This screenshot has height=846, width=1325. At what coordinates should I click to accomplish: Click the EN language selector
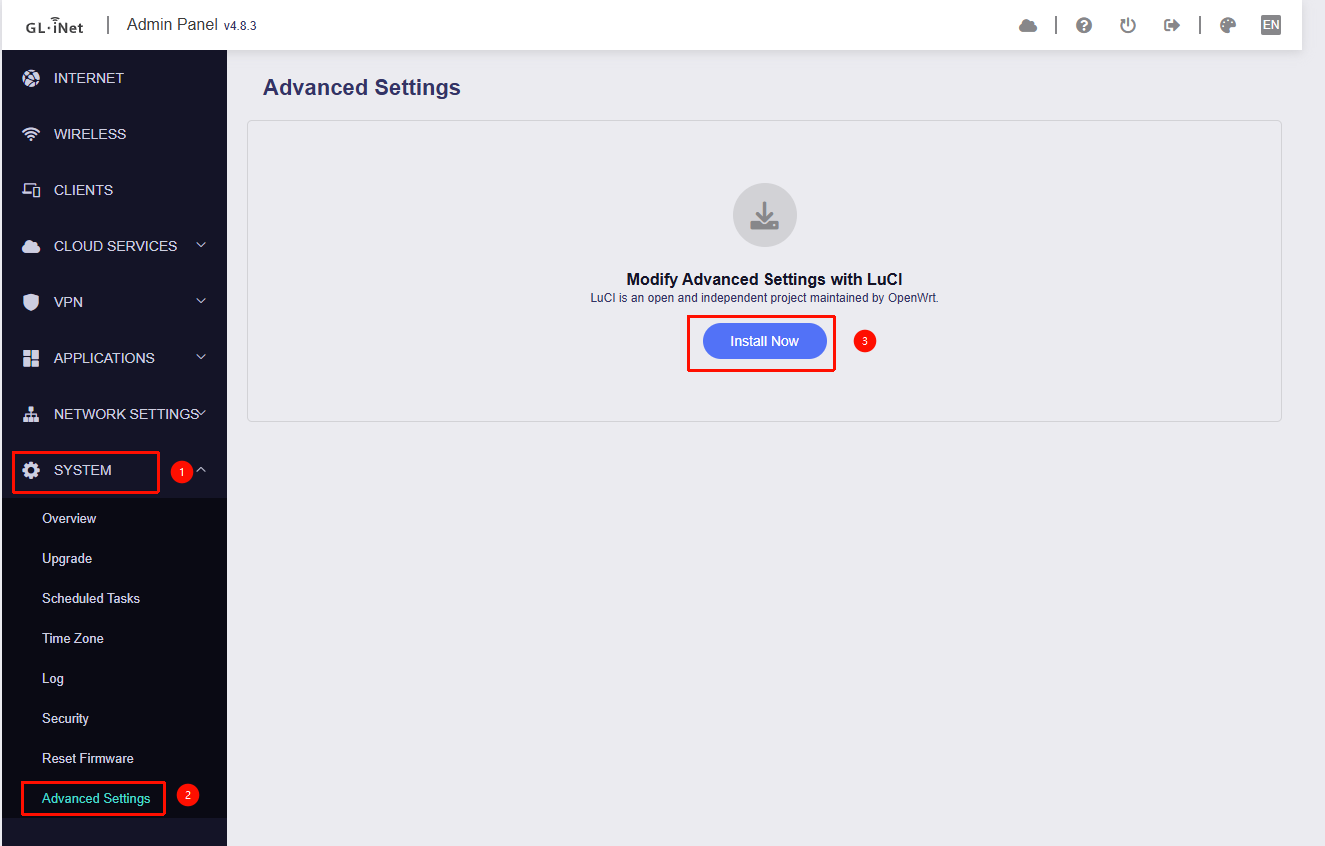coord(1271,26)
